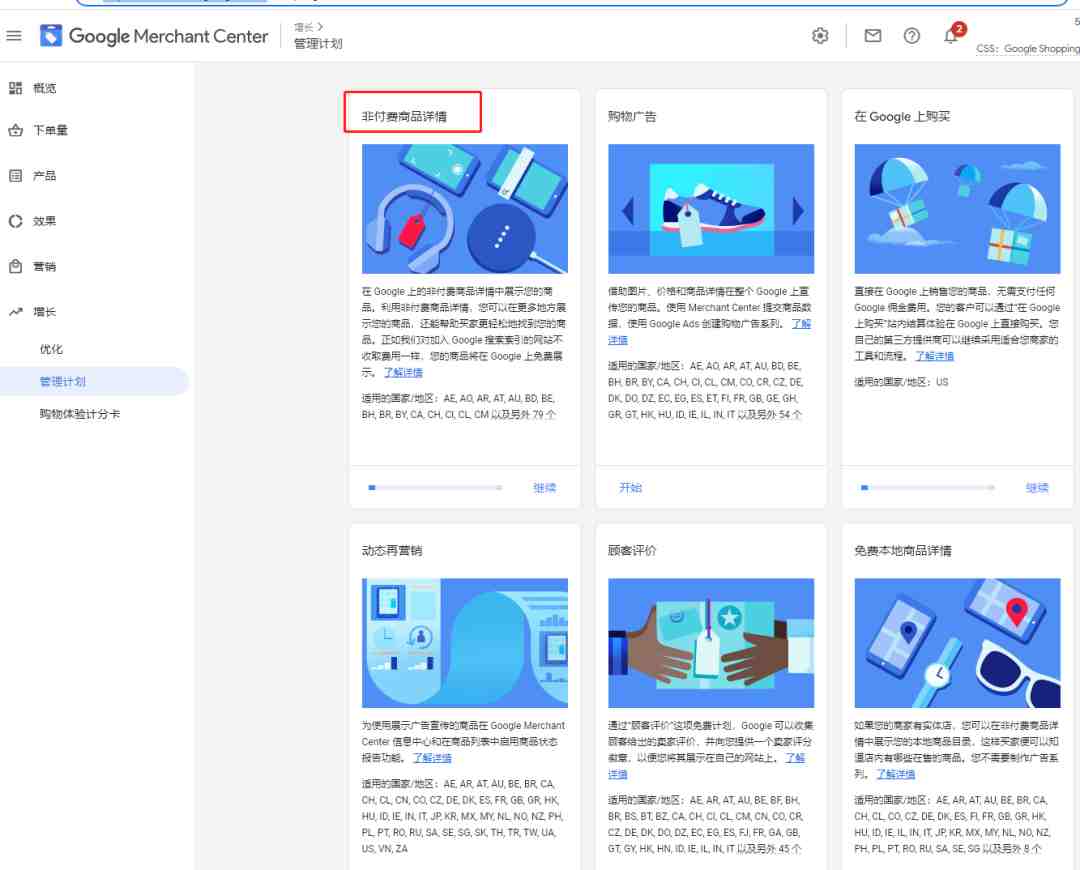
Task: Click the 免费本地商品详情 card title
Action: pyautogui.click(x=903, y=550)
